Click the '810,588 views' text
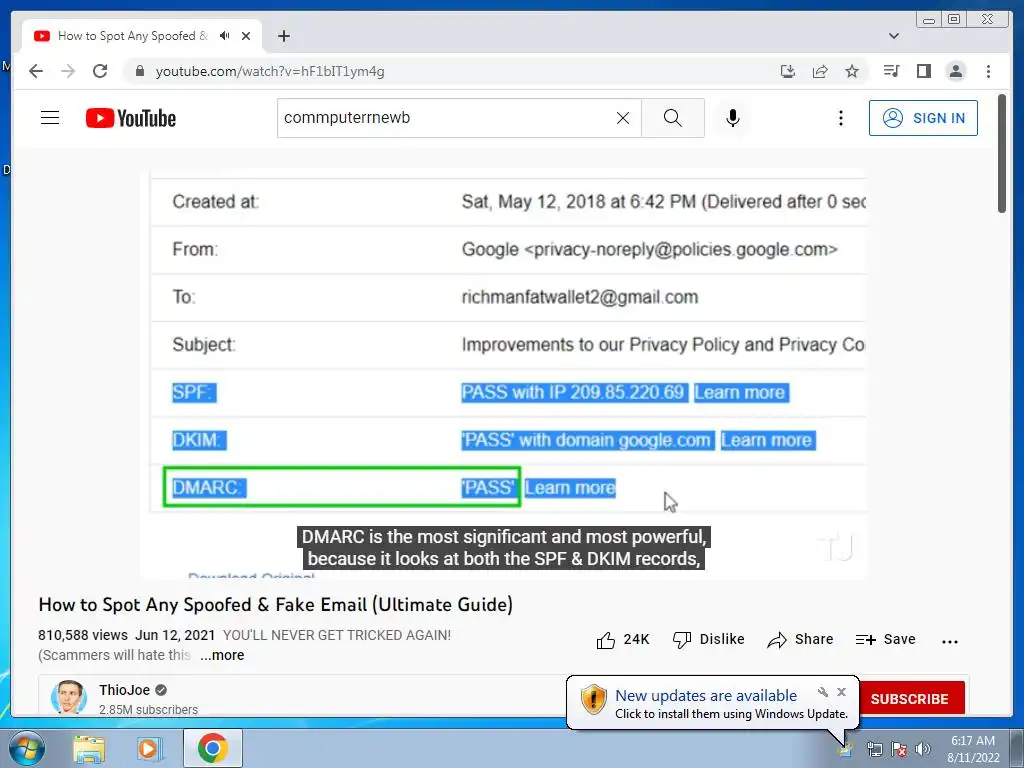 pyautogui.click(x=83, y=635)
